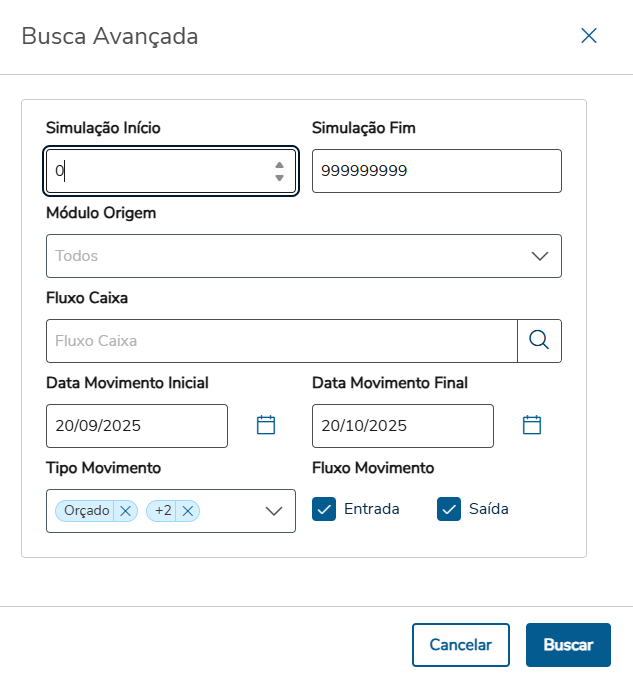Click the Buscar button
This screenshot has width=633, height=680.
coord(568,645)
